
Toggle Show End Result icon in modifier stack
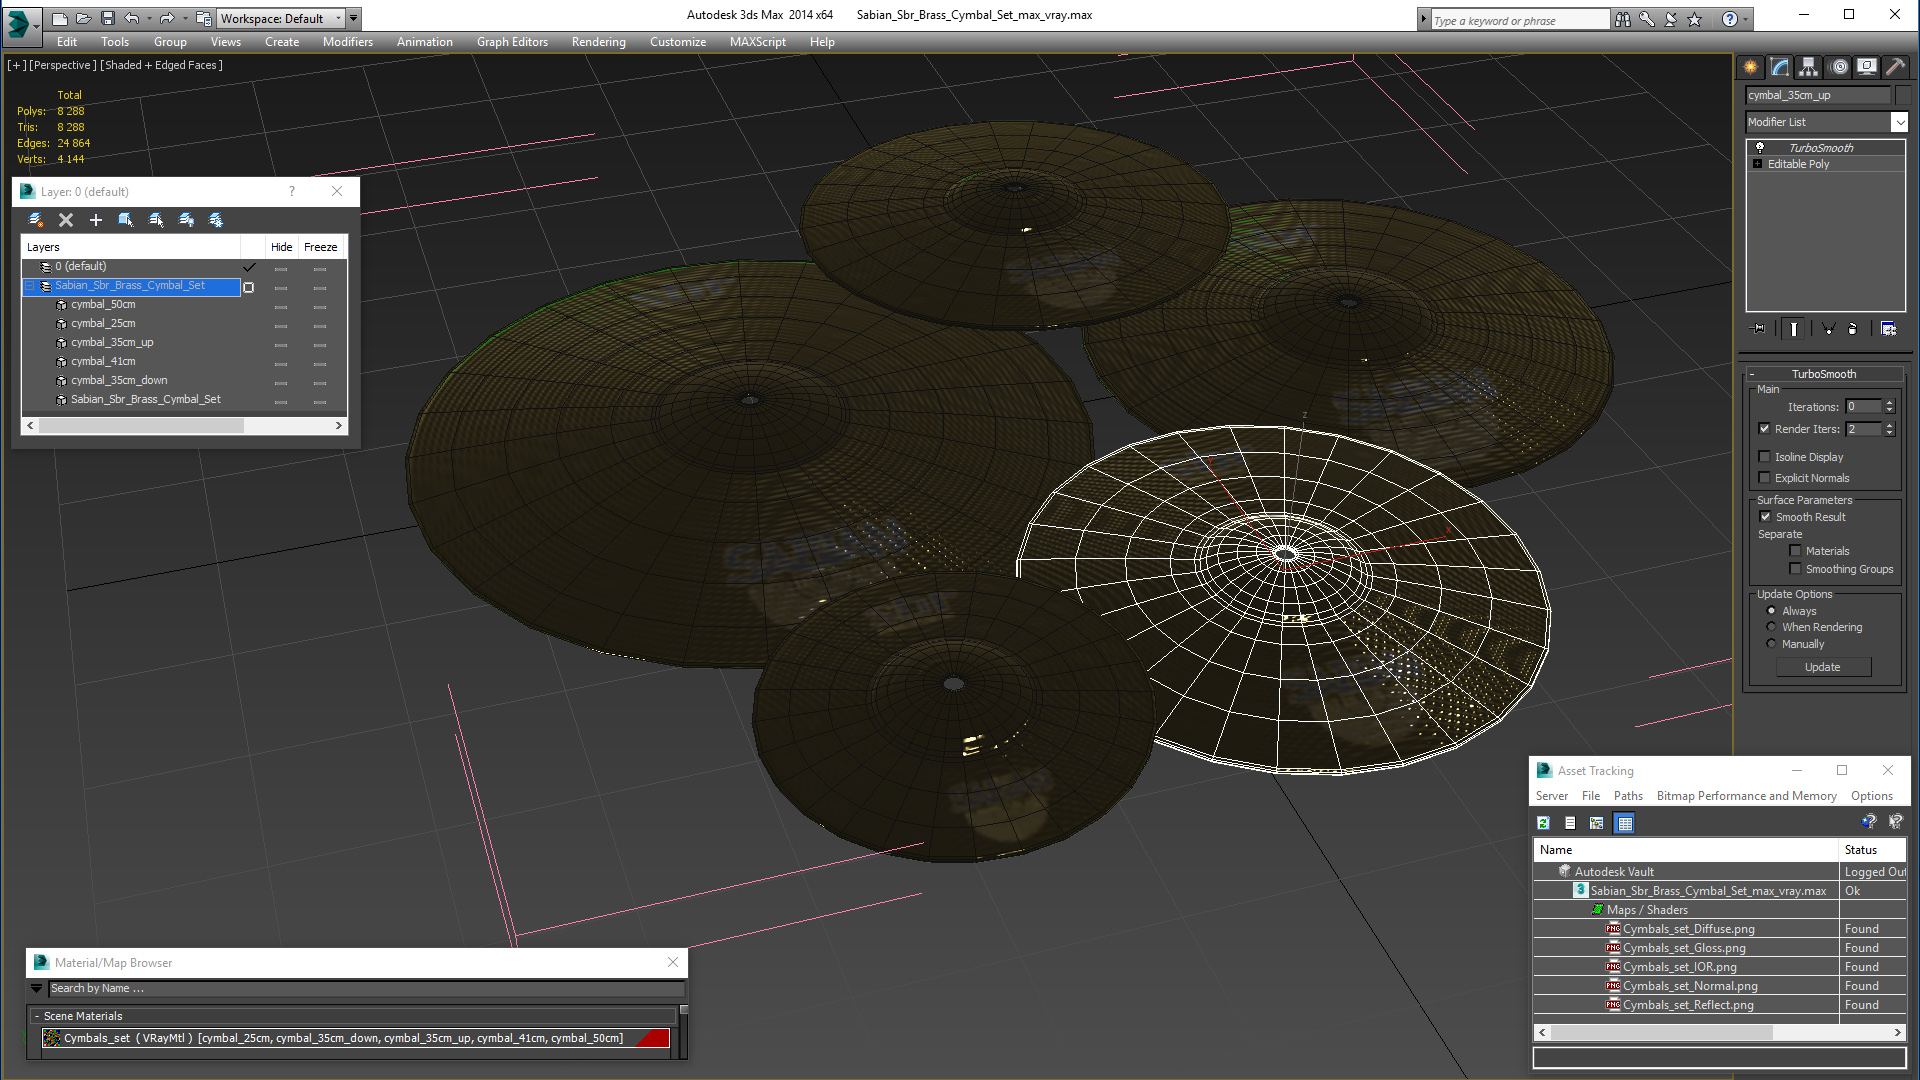(1794, 328)
